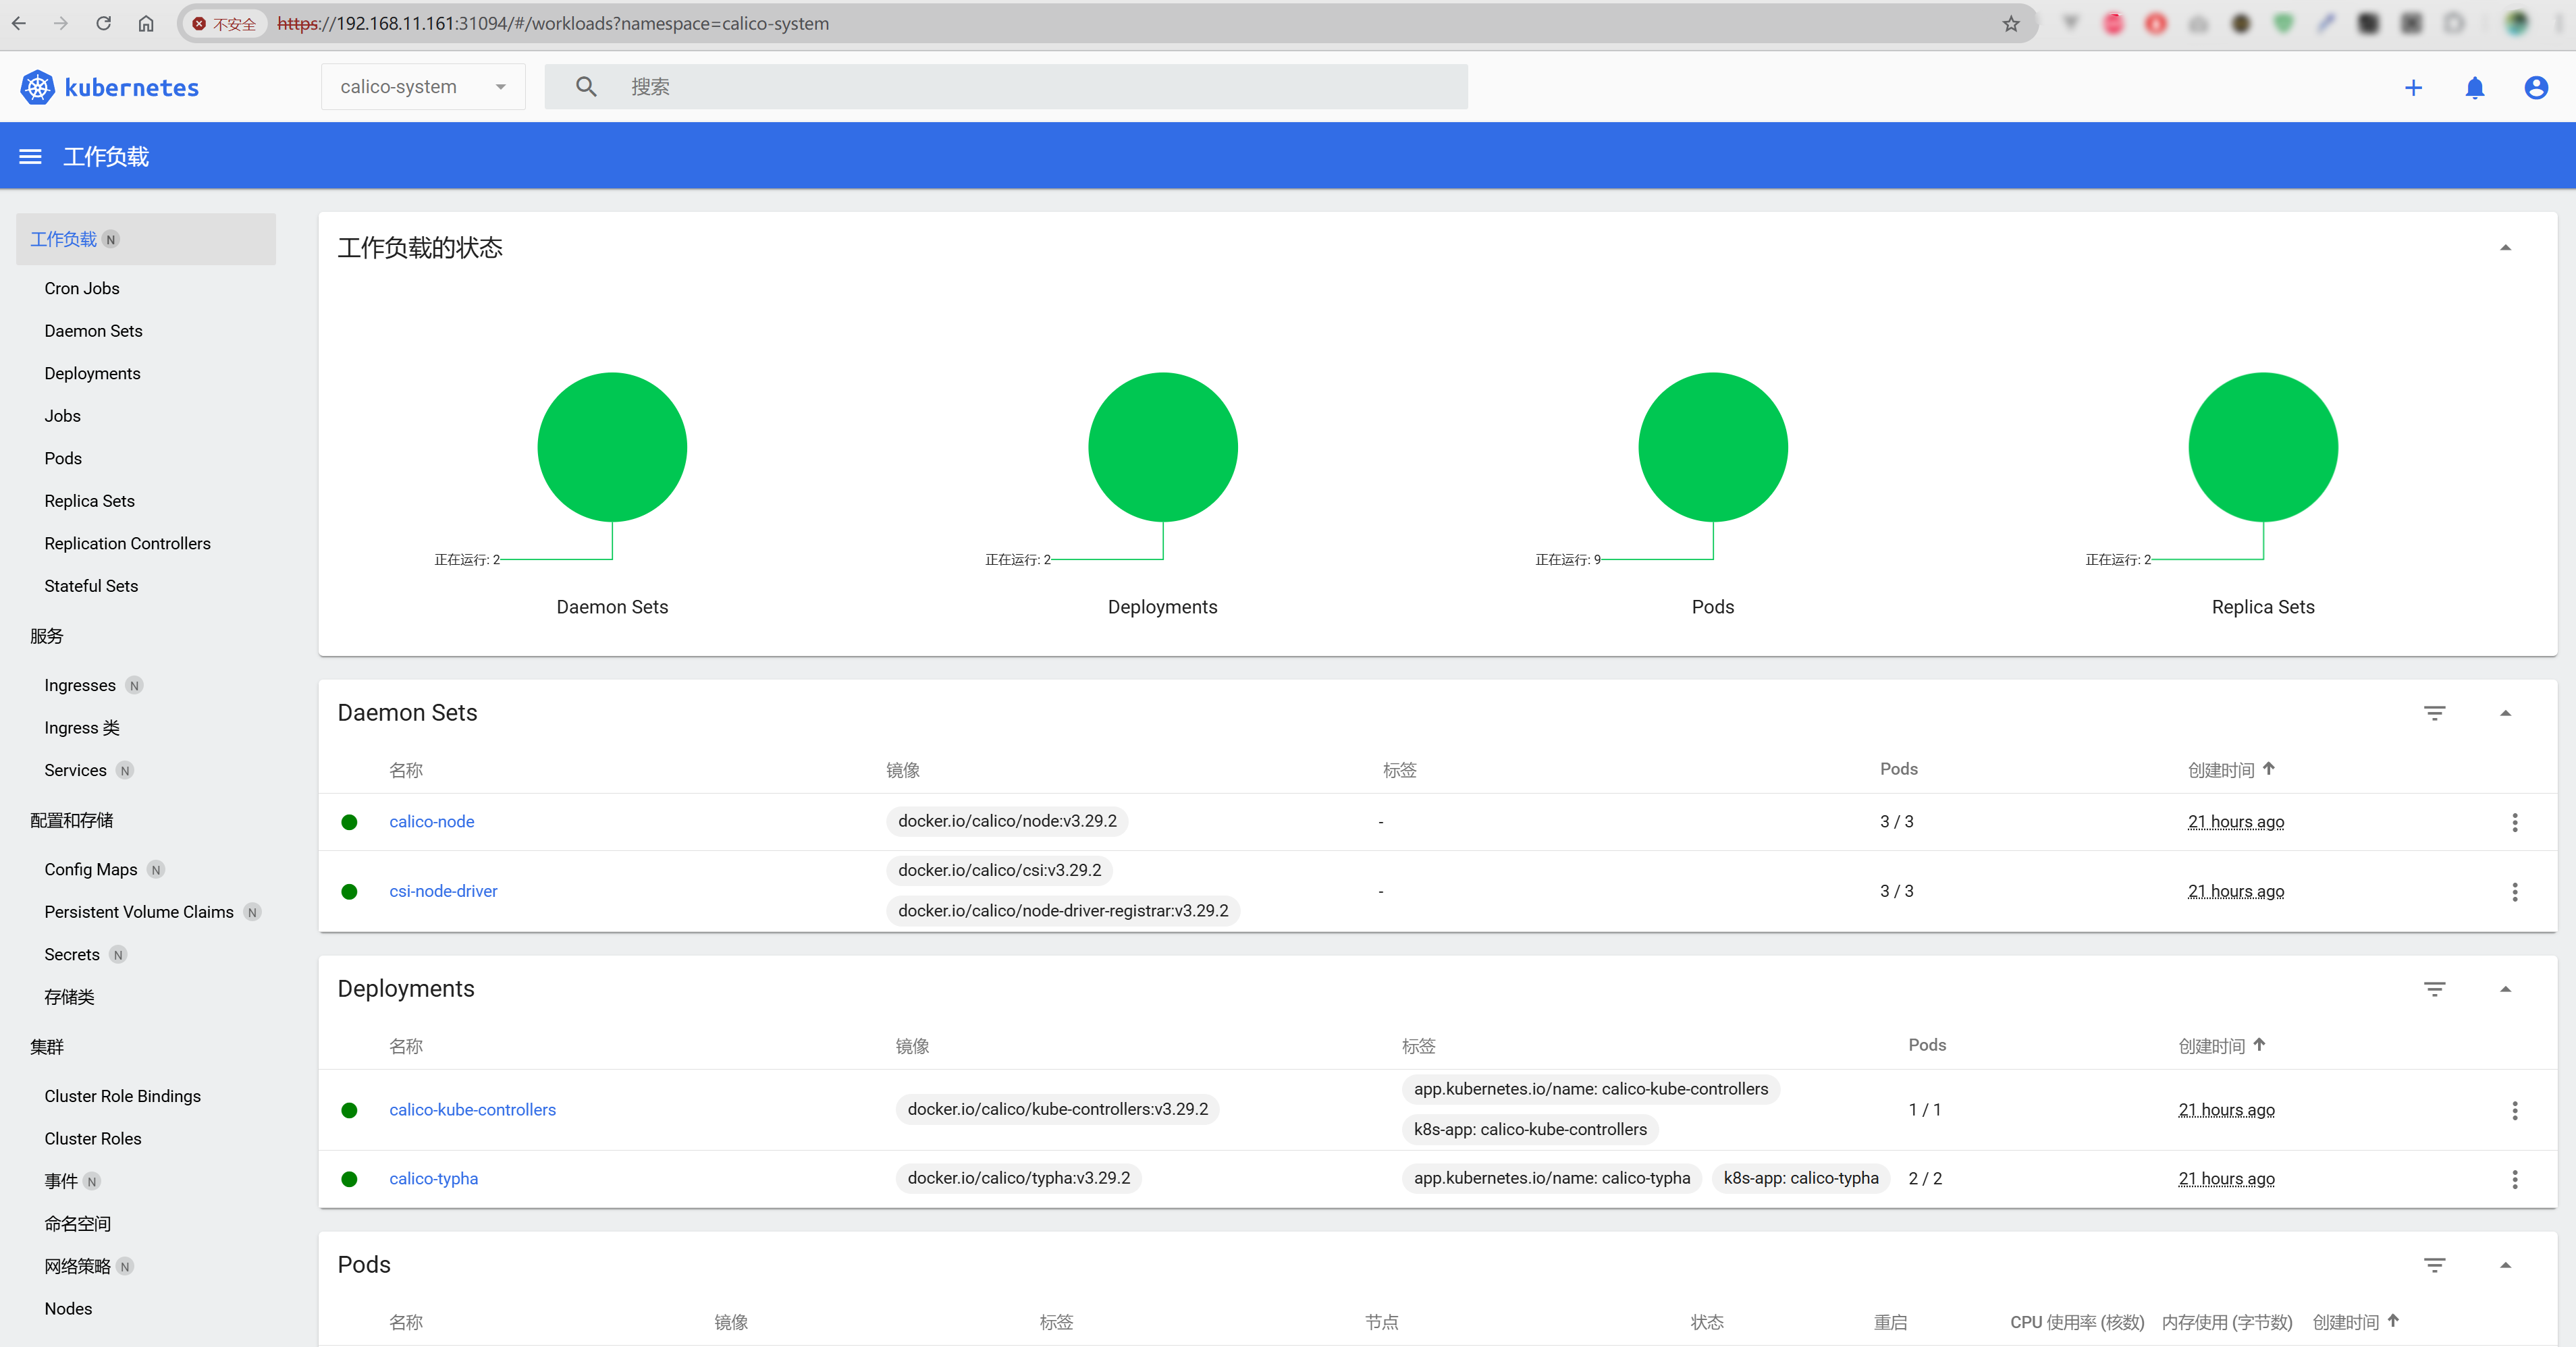Click the browser address bar URL
Image resolution: width=2576 pixels, height=1347 pixels.
[x=553, y=23]
